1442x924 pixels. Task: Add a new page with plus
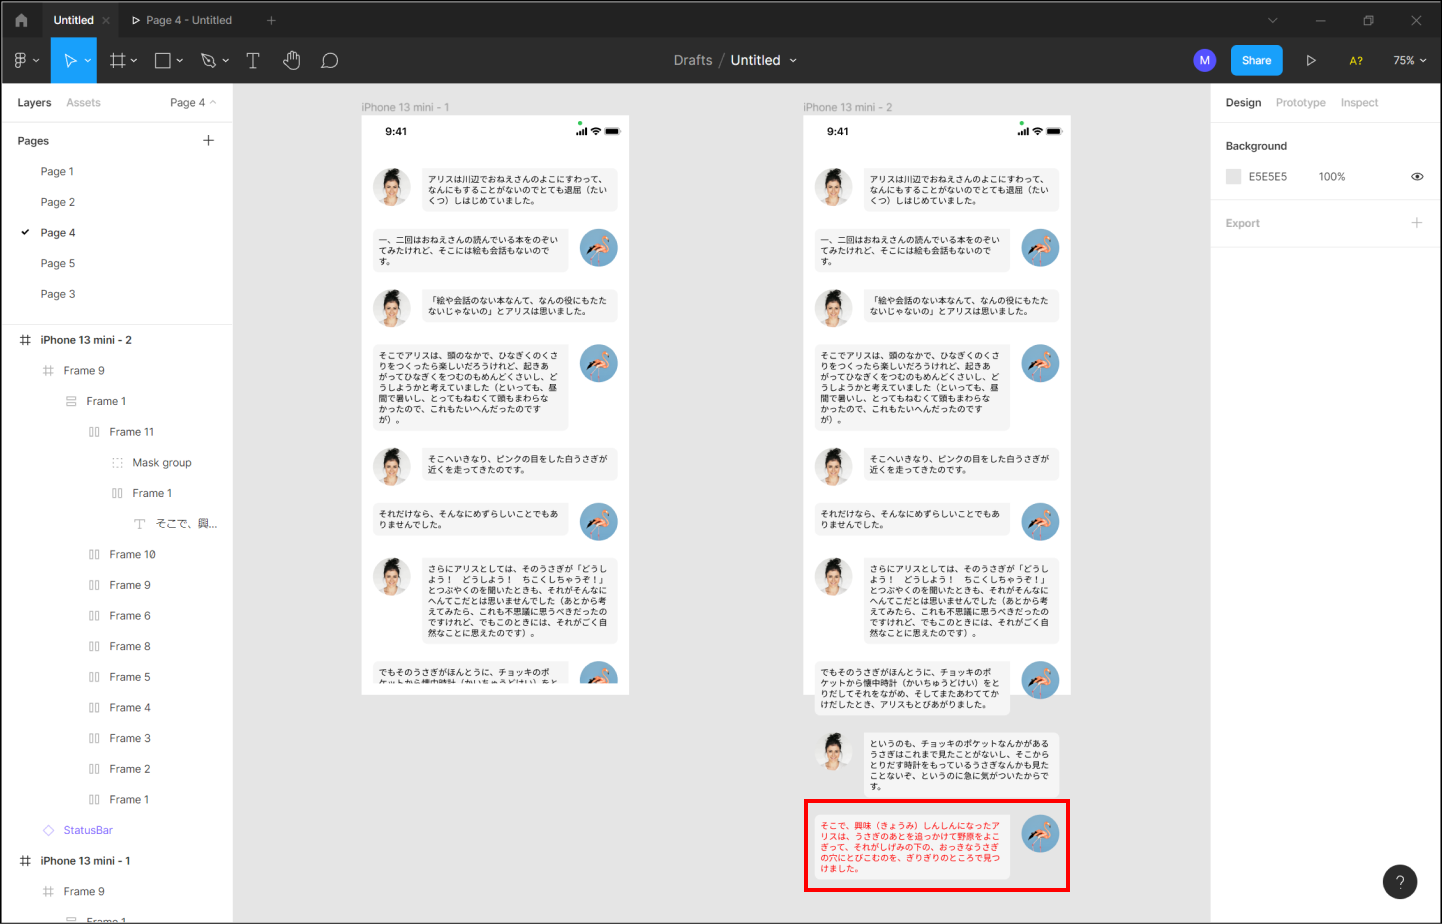208,141
